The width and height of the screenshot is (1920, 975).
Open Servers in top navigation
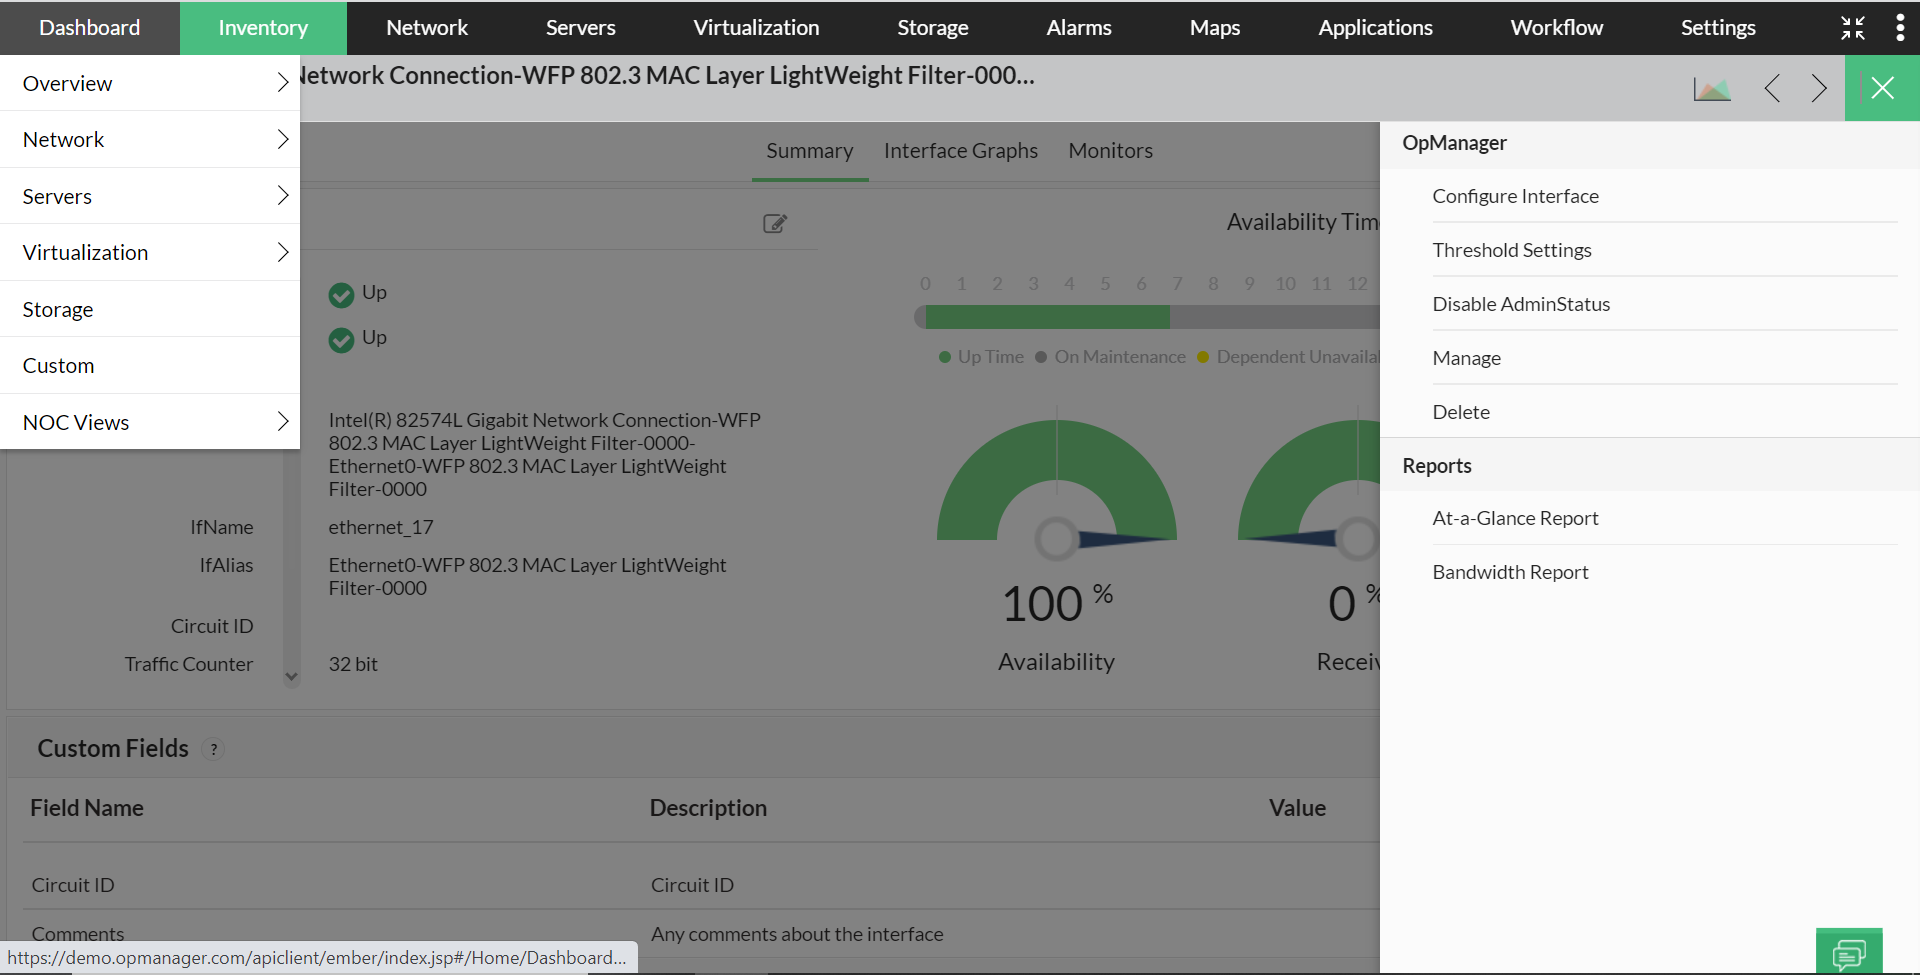(x=580, y=28)
